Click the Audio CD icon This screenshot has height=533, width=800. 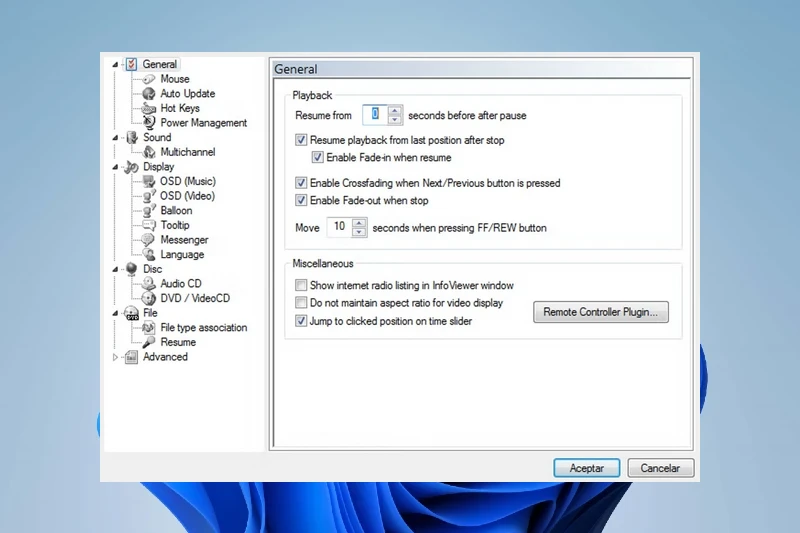[x=149, y=284]
